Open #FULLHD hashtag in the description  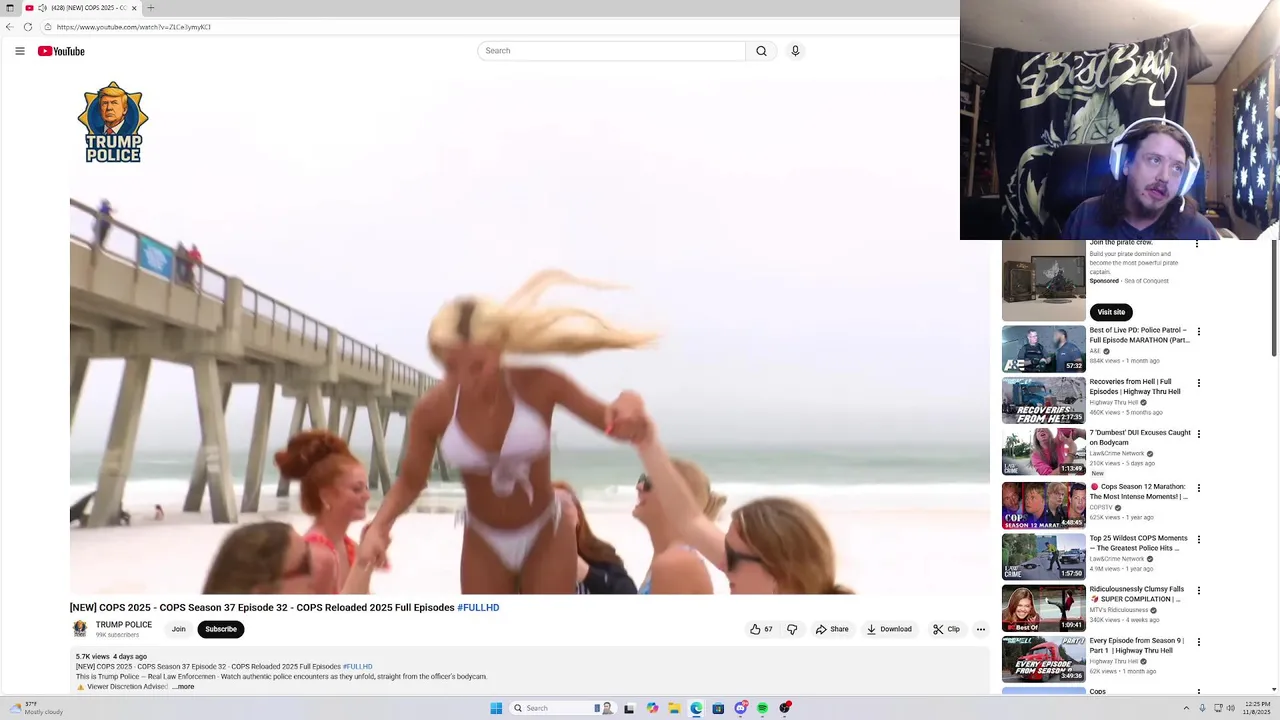(x=357, y=667)
